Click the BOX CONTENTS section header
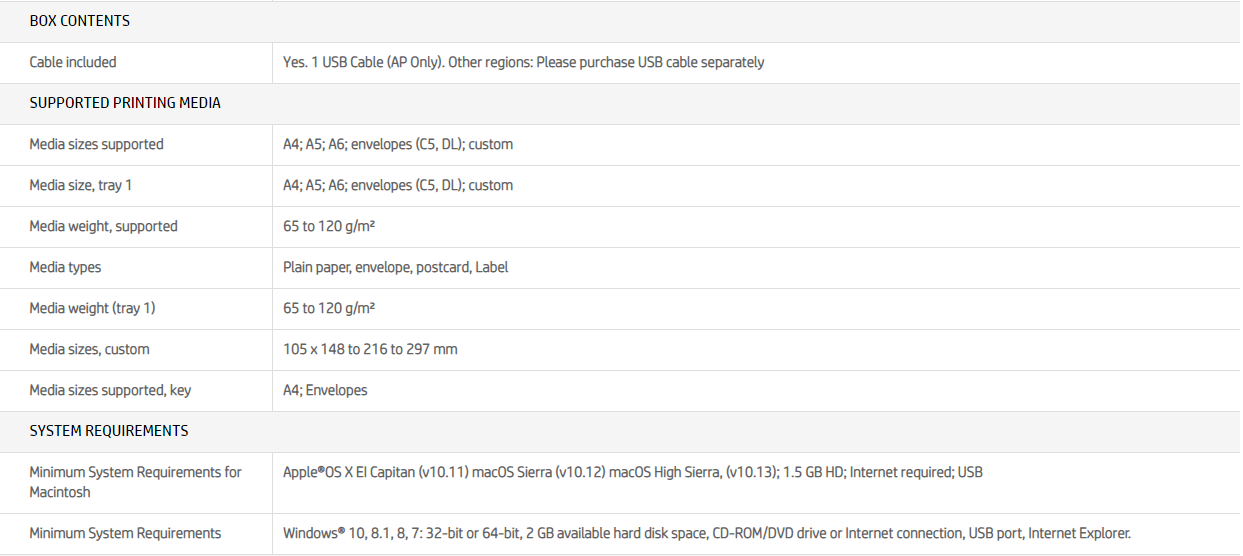1243x556 pixels. [79, 21]
